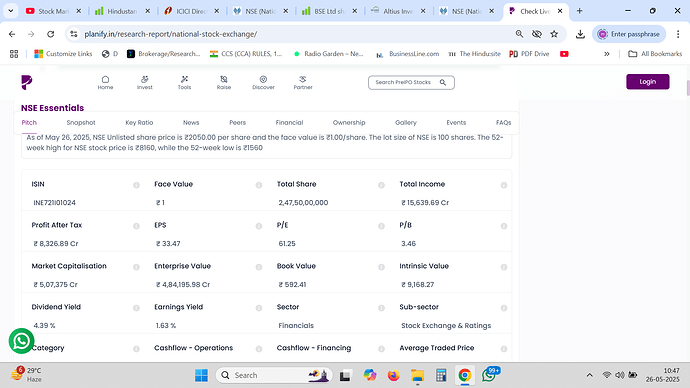This screenshot has height=388, width=690.
Task: Show info tooltip for ISIN
Action: click(136, 185)
